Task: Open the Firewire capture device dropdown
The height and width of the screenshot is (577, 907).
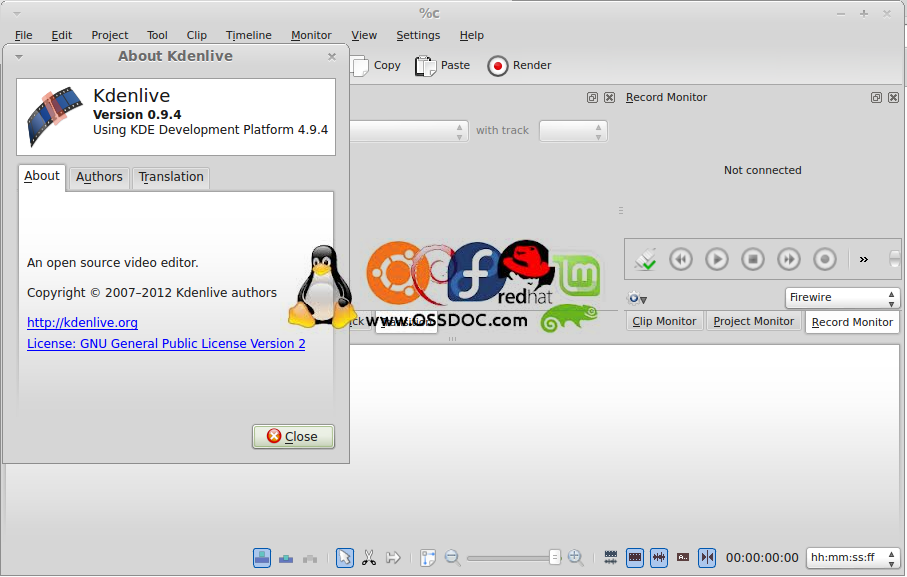Action: 842,297
